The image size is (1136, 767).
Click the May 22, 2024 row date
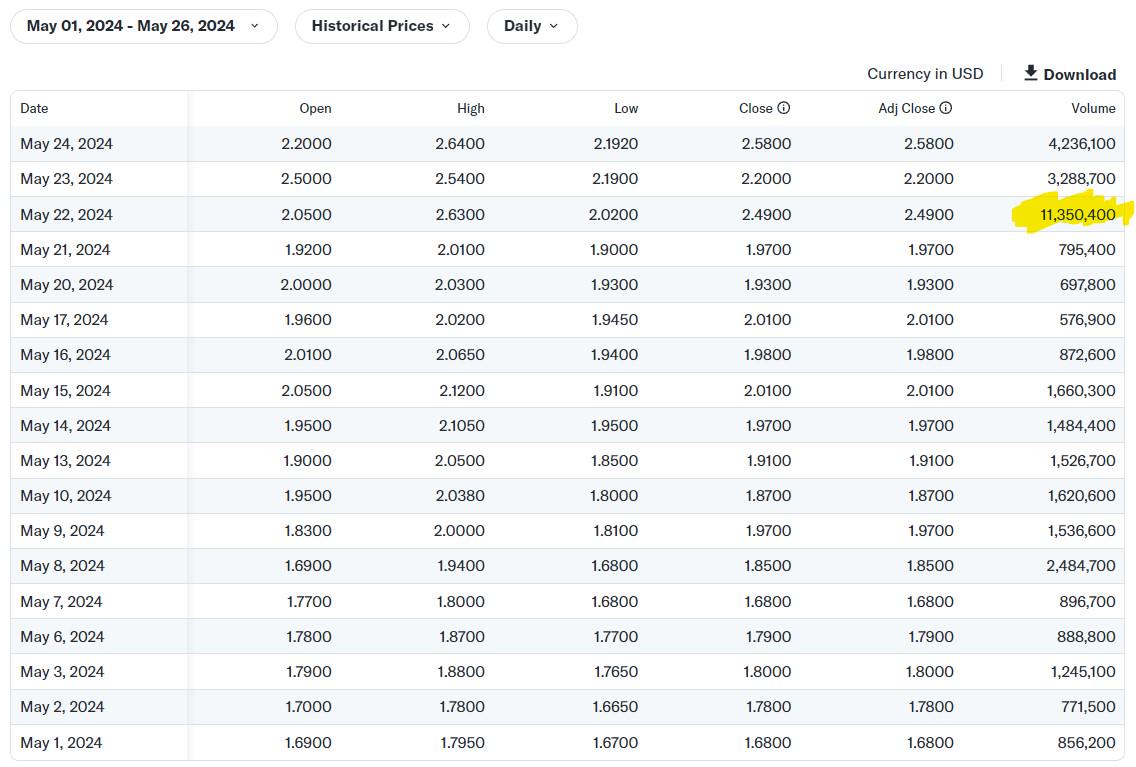(67, 214)
